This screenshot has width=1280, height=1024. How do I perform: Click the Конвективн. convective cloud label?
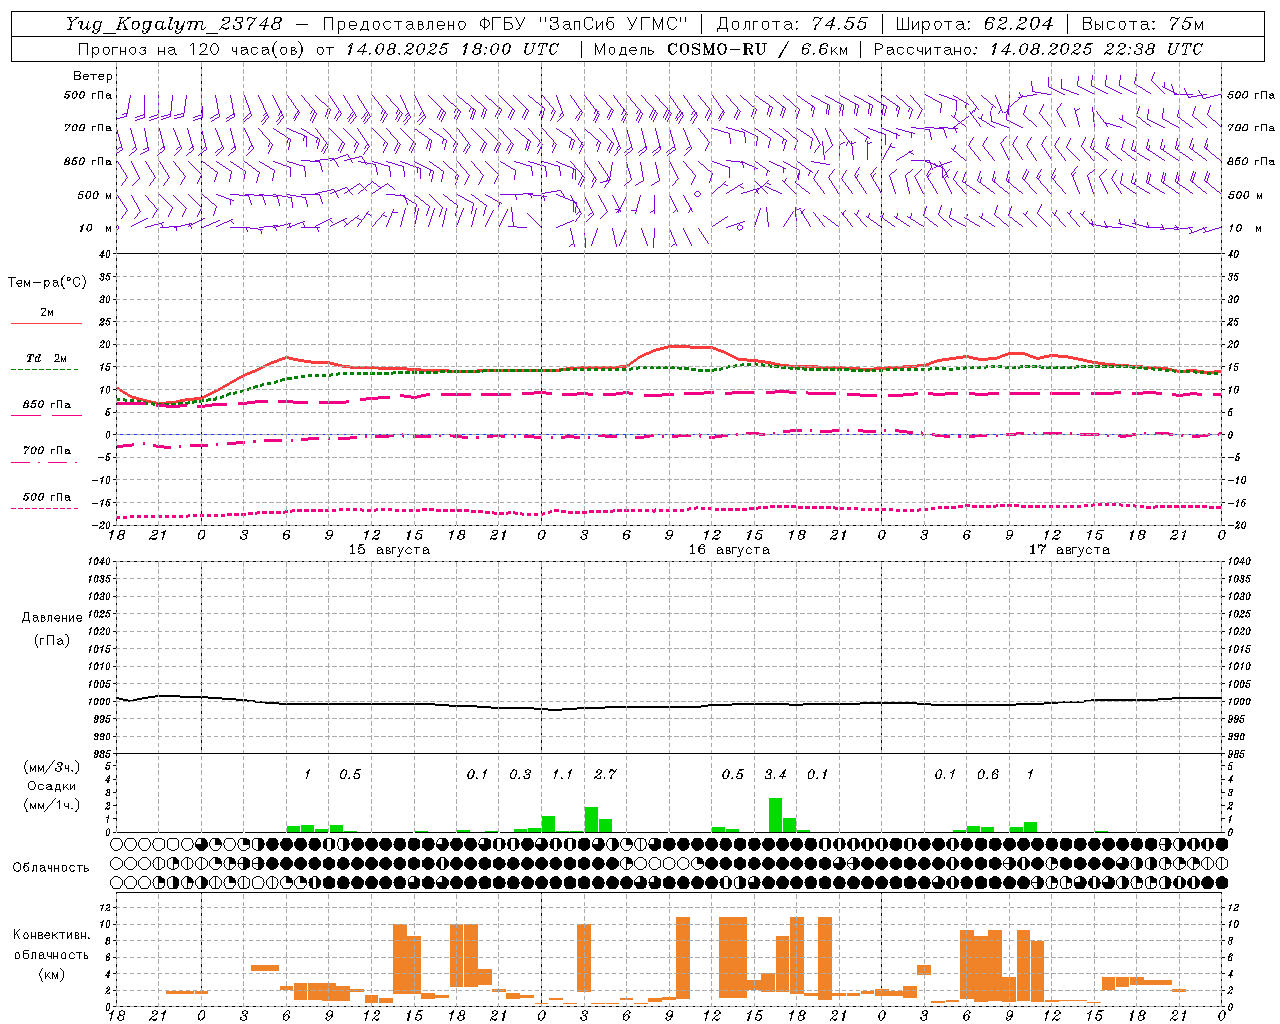(x=52, y=935)
